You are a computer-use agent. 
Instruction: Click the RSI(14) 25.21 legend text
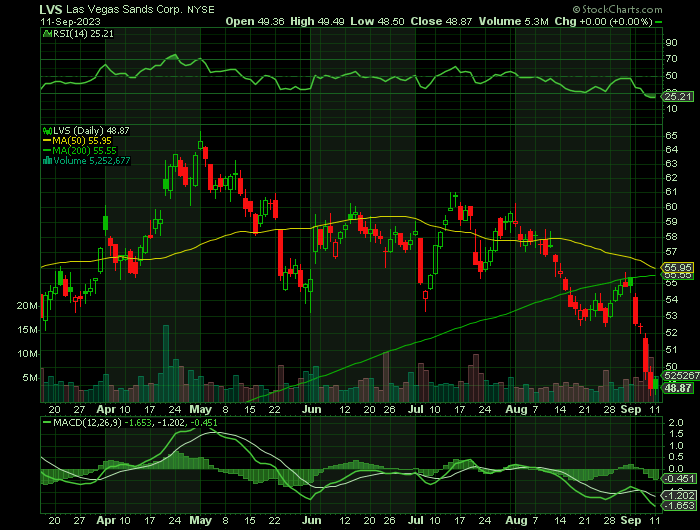click(x=83, y=33)
